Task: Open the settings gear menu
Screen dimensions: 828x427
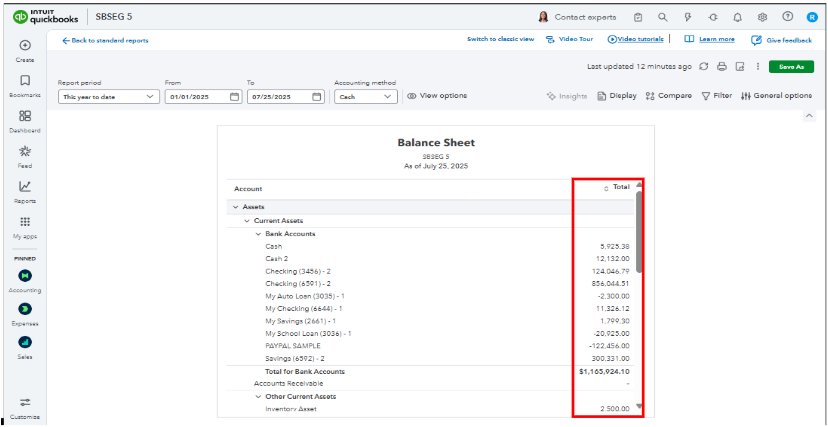Action: click(x=762, y=17)
